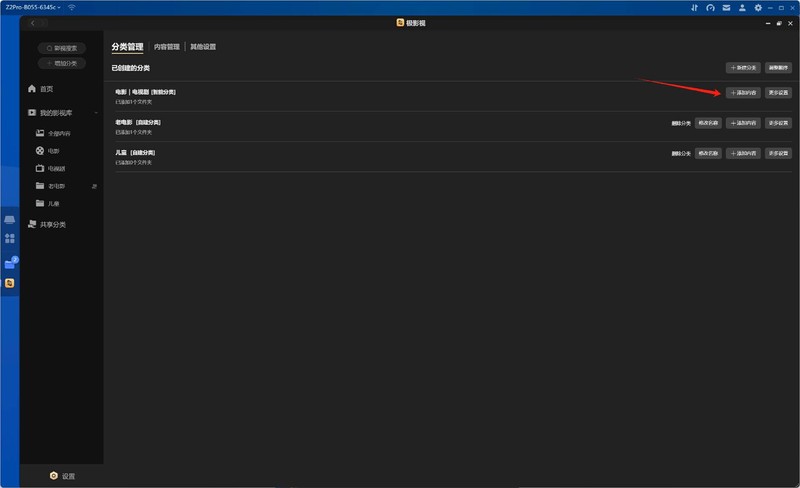Collapse the 我的影视库 section chevron

[x=96, y=113]
